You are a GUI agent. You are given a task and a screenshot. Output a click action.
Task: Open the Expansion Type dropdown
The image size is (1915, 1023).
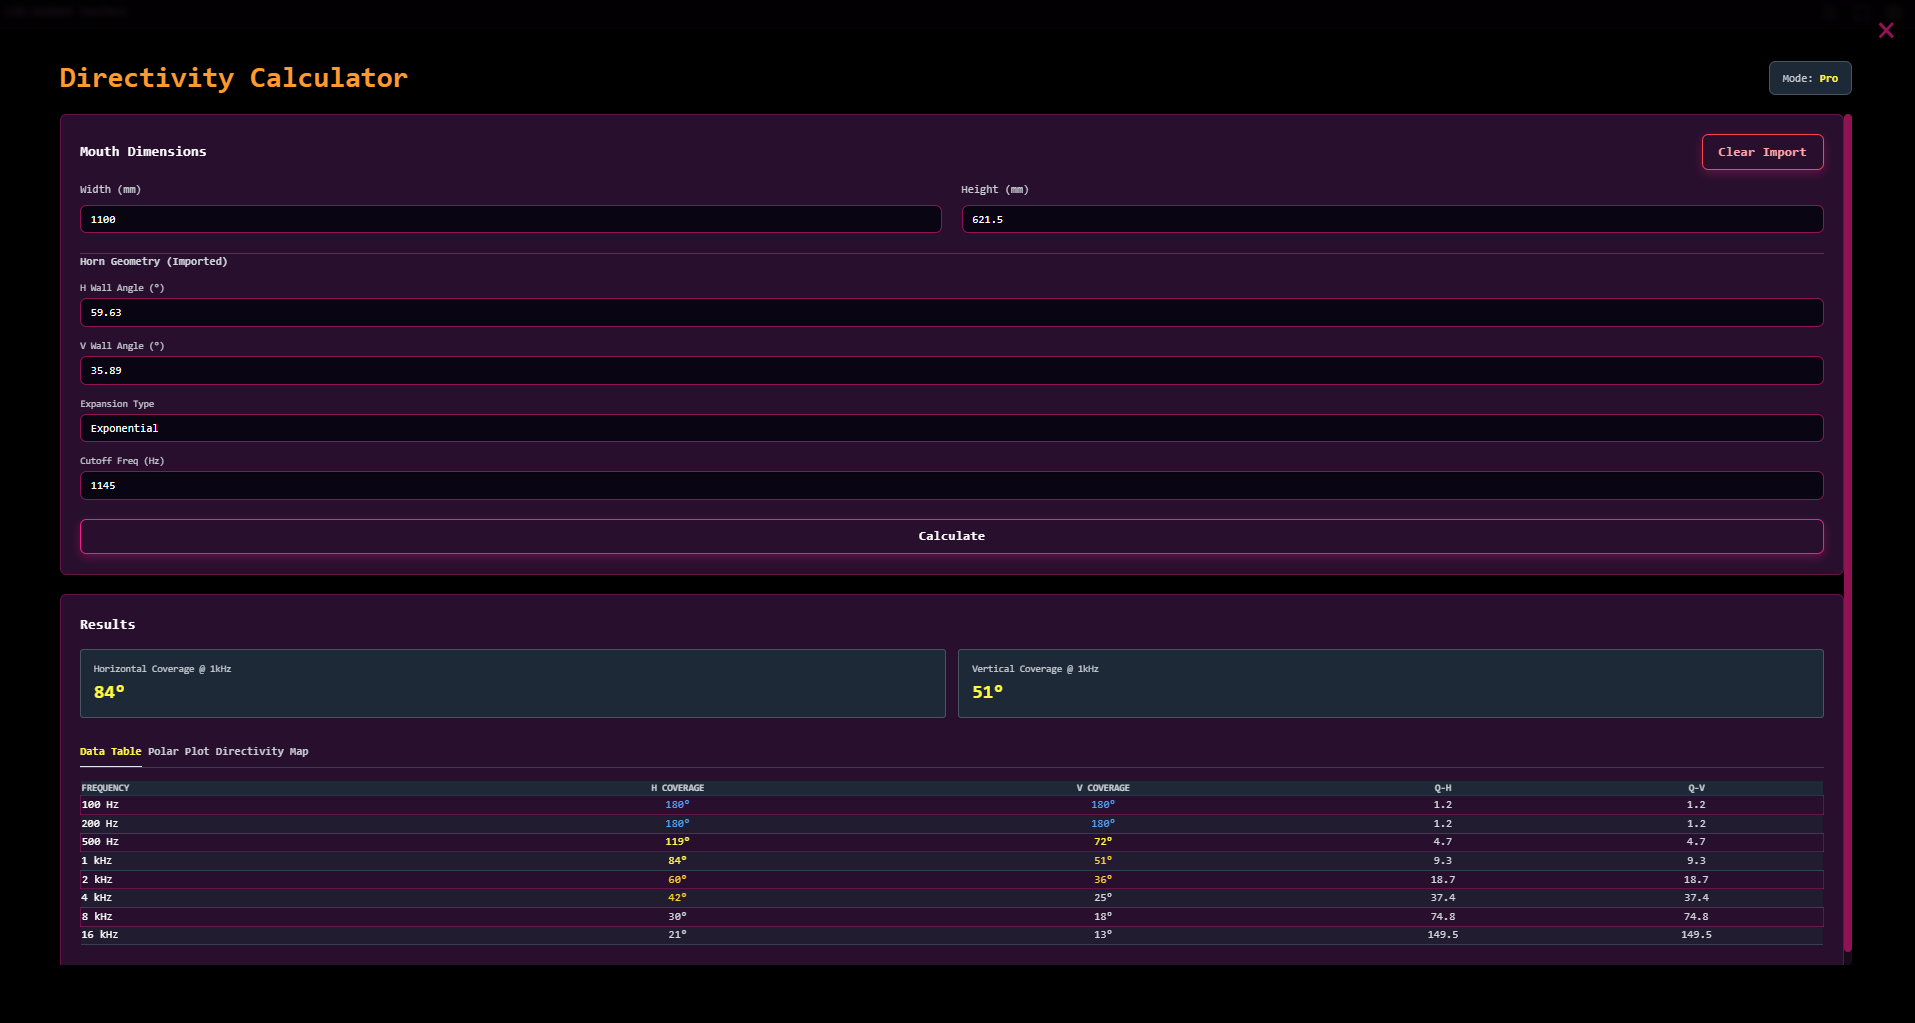[x=951, y=428]
